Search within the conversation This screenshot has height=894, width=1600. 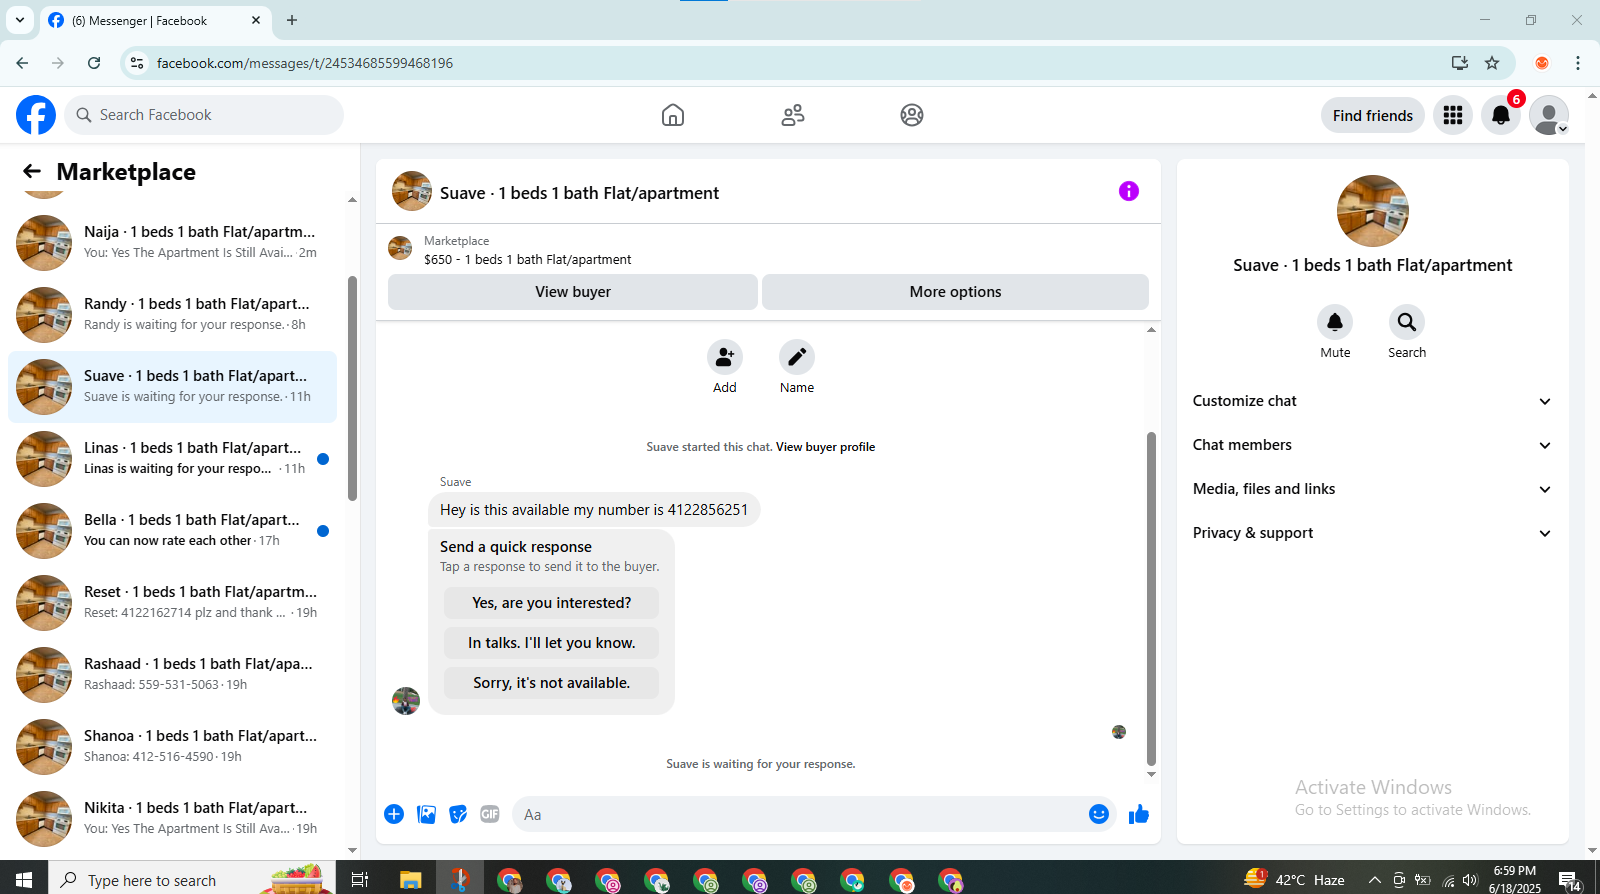pyautogui.click(x=1407, y=322)
